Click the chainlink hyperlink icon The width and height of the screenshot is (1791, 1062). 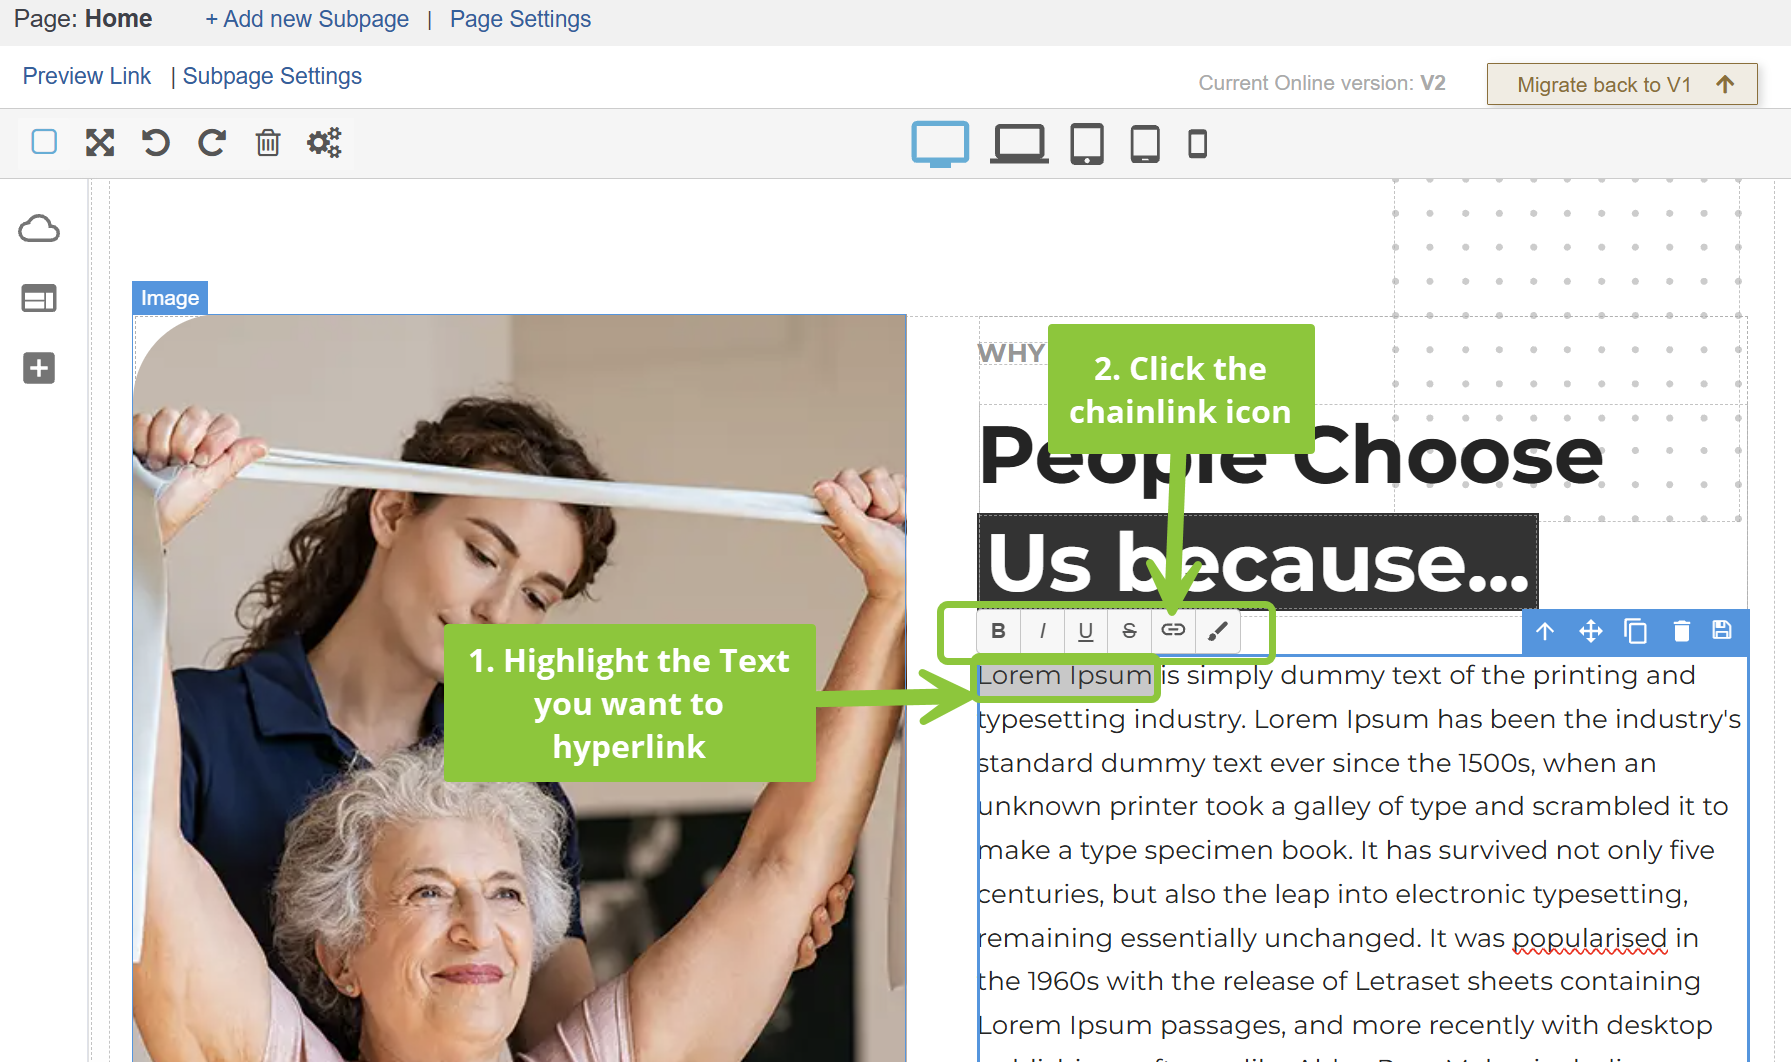[1173, 630]
